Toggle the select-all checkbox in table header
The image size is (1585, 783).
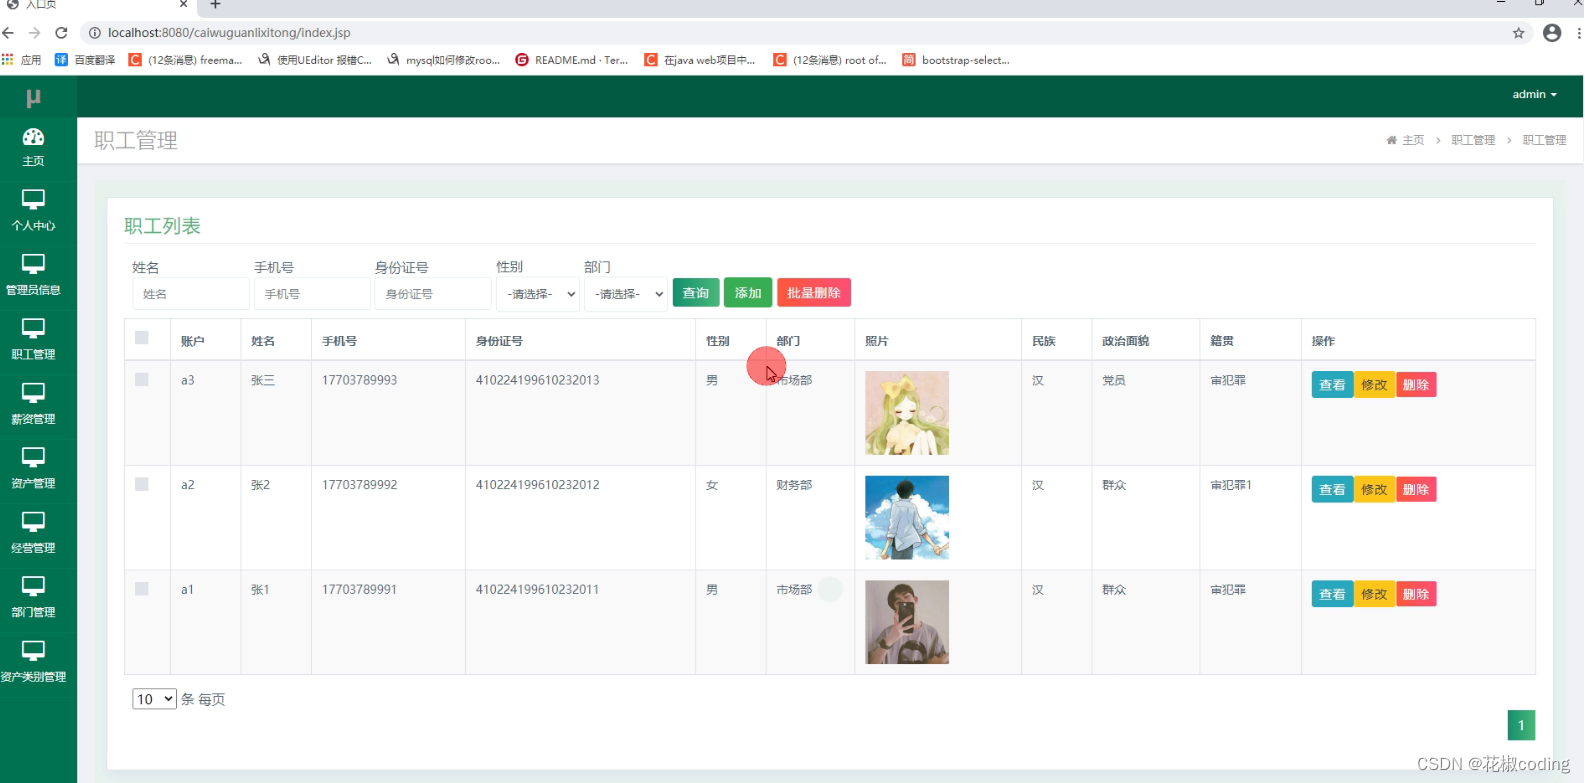click(x=142, y=338)
